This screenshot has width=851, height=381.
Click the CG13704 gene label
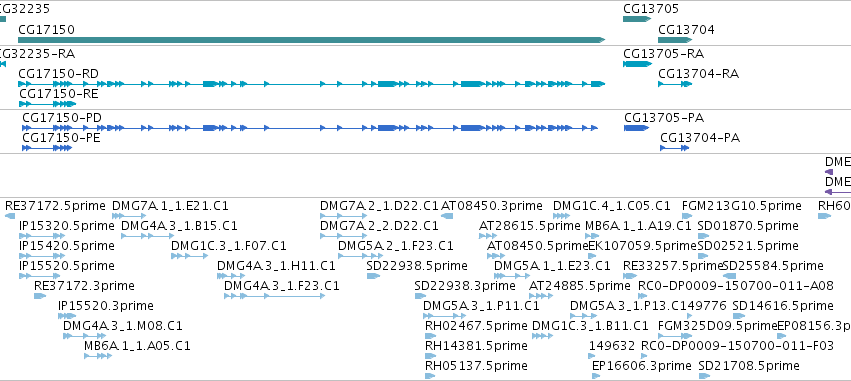tap(686, 29)
